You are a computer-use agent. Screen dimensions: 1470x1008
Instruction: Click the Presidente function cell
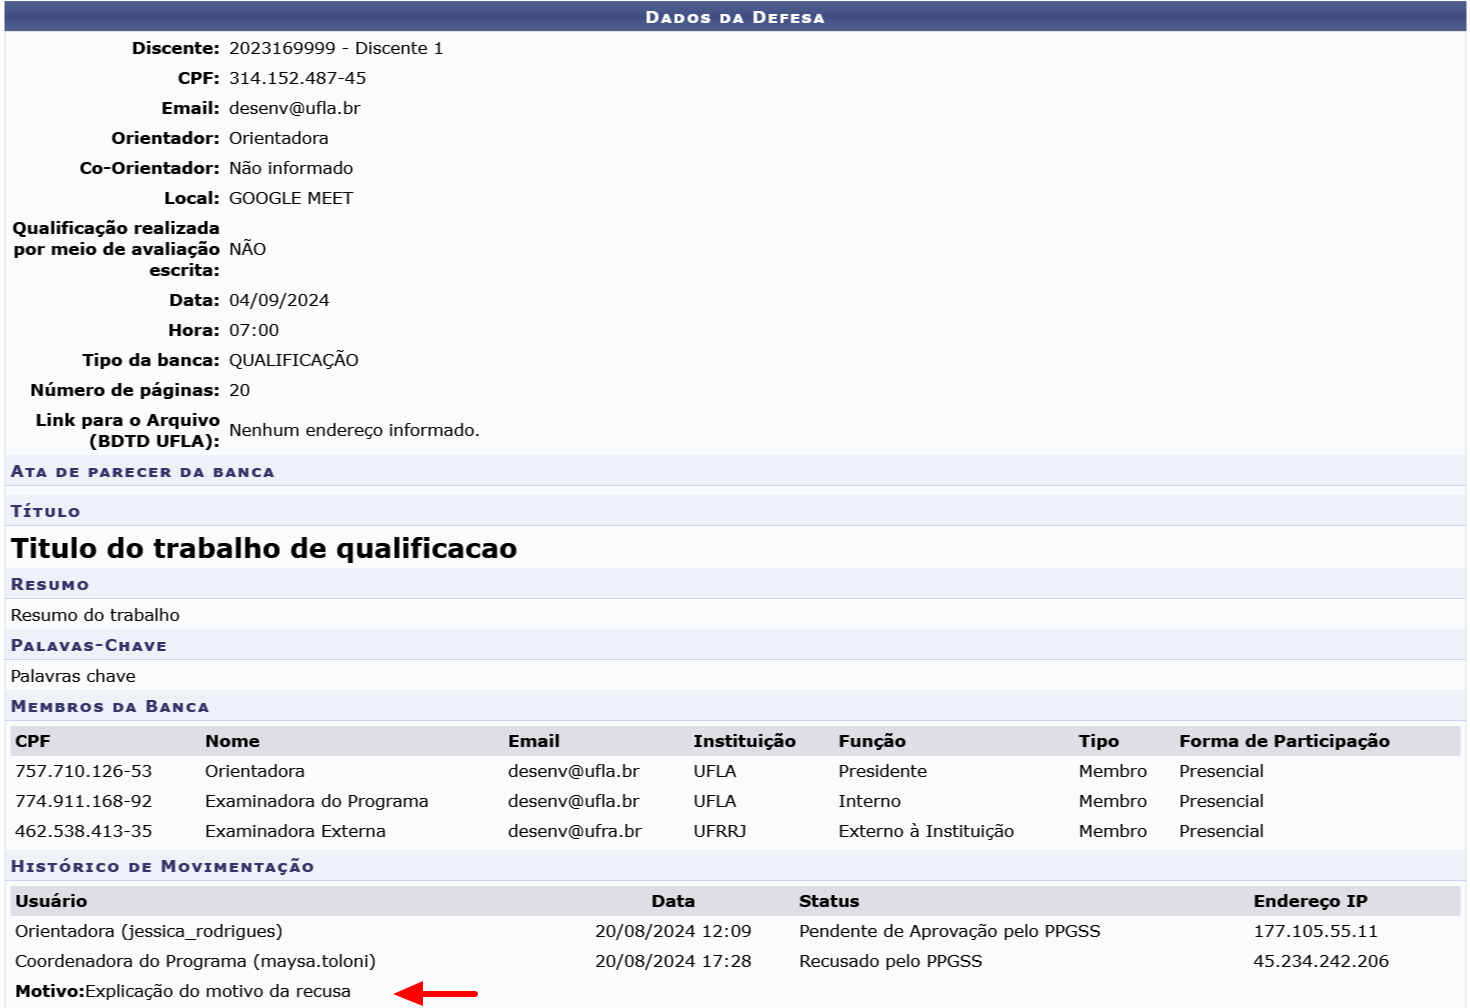click(x=883, y=771)
